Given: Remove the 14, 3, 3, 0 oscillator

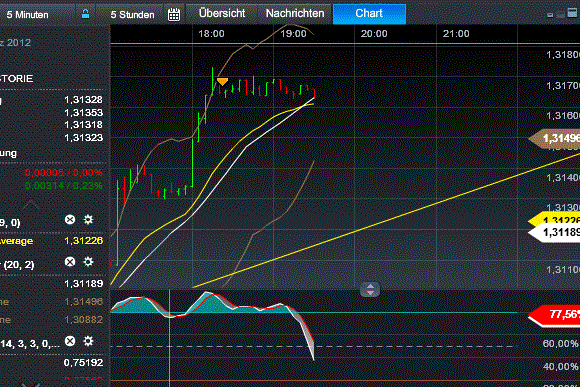Looking at the screenshot, I should point(70,341).
